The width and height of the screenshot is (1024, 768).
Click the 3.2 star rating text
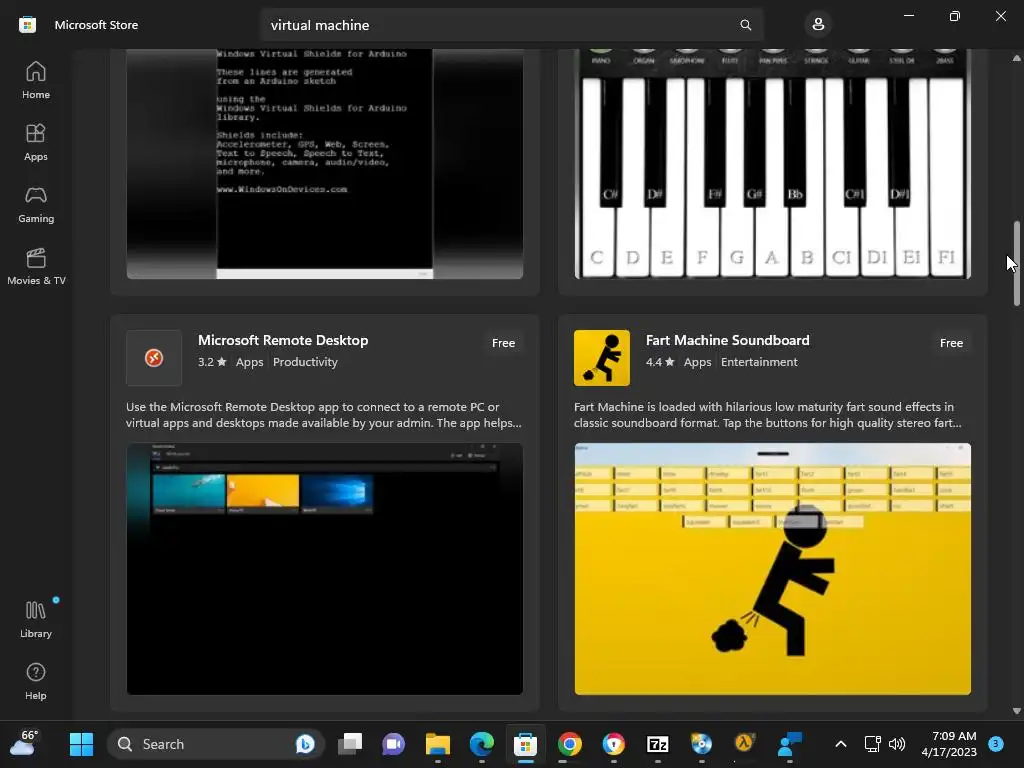pyautogui.click(x=212, y=362)
